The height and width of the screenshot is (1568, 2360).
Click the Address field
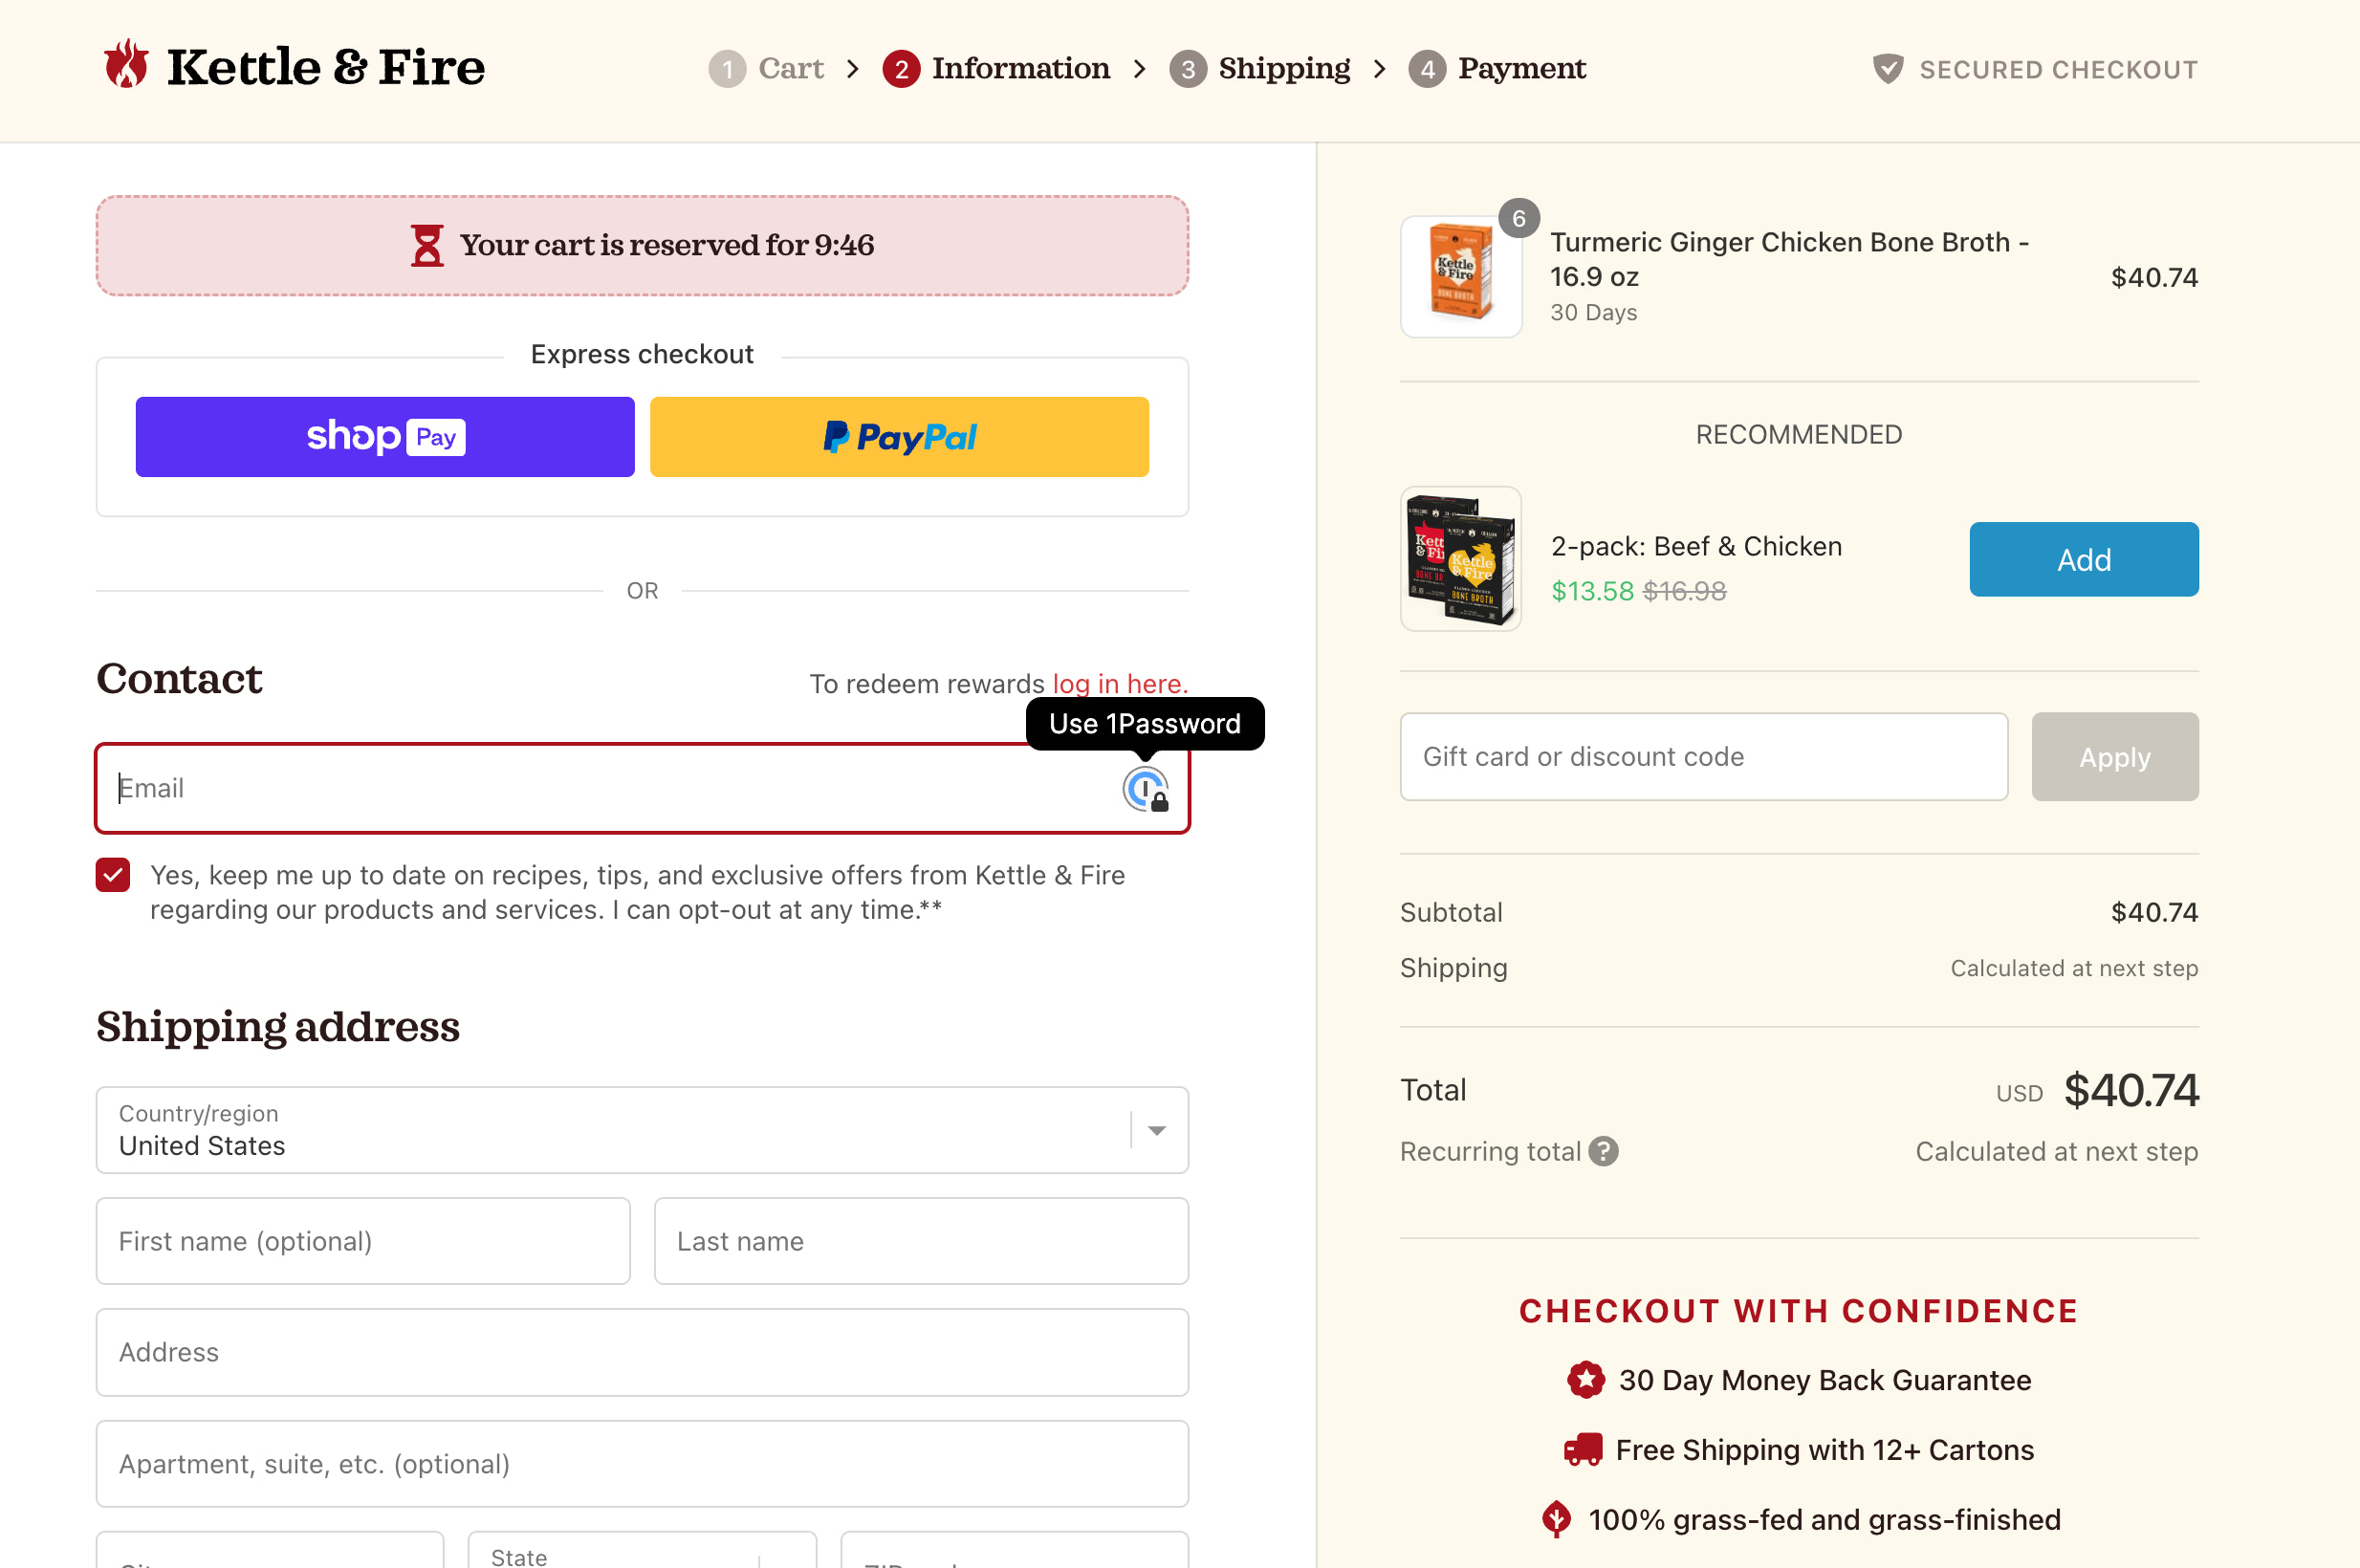[x=642, y=1352]
